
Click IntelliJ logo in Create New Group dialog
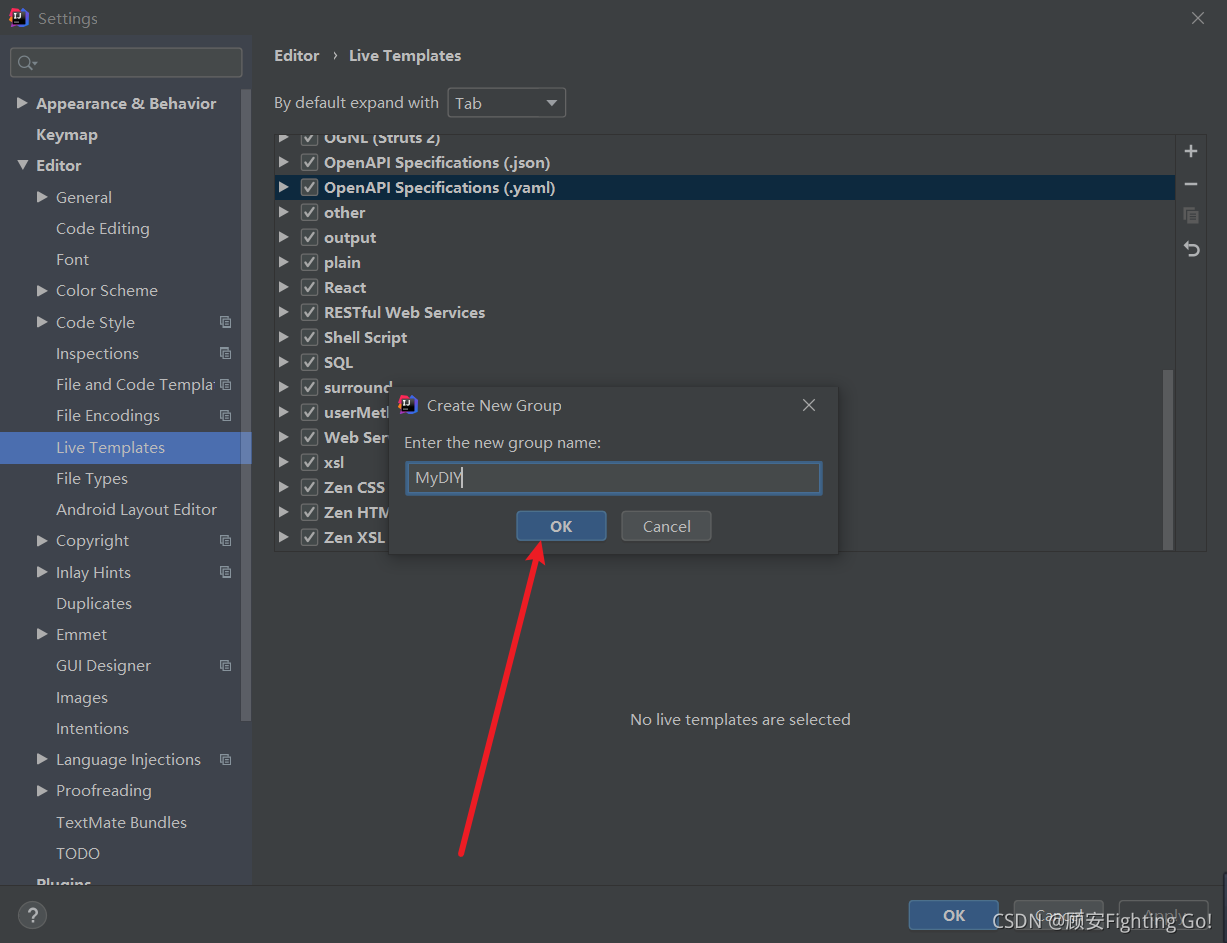pyautogui.click(x=407, y=405)
